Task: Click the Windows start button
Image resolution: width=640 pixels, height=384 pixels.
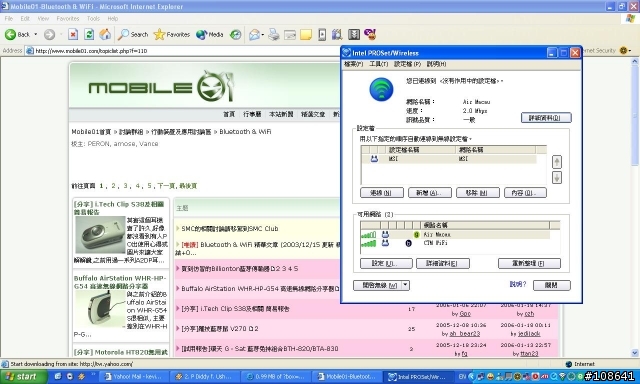Action: click(x=24, y=377)
